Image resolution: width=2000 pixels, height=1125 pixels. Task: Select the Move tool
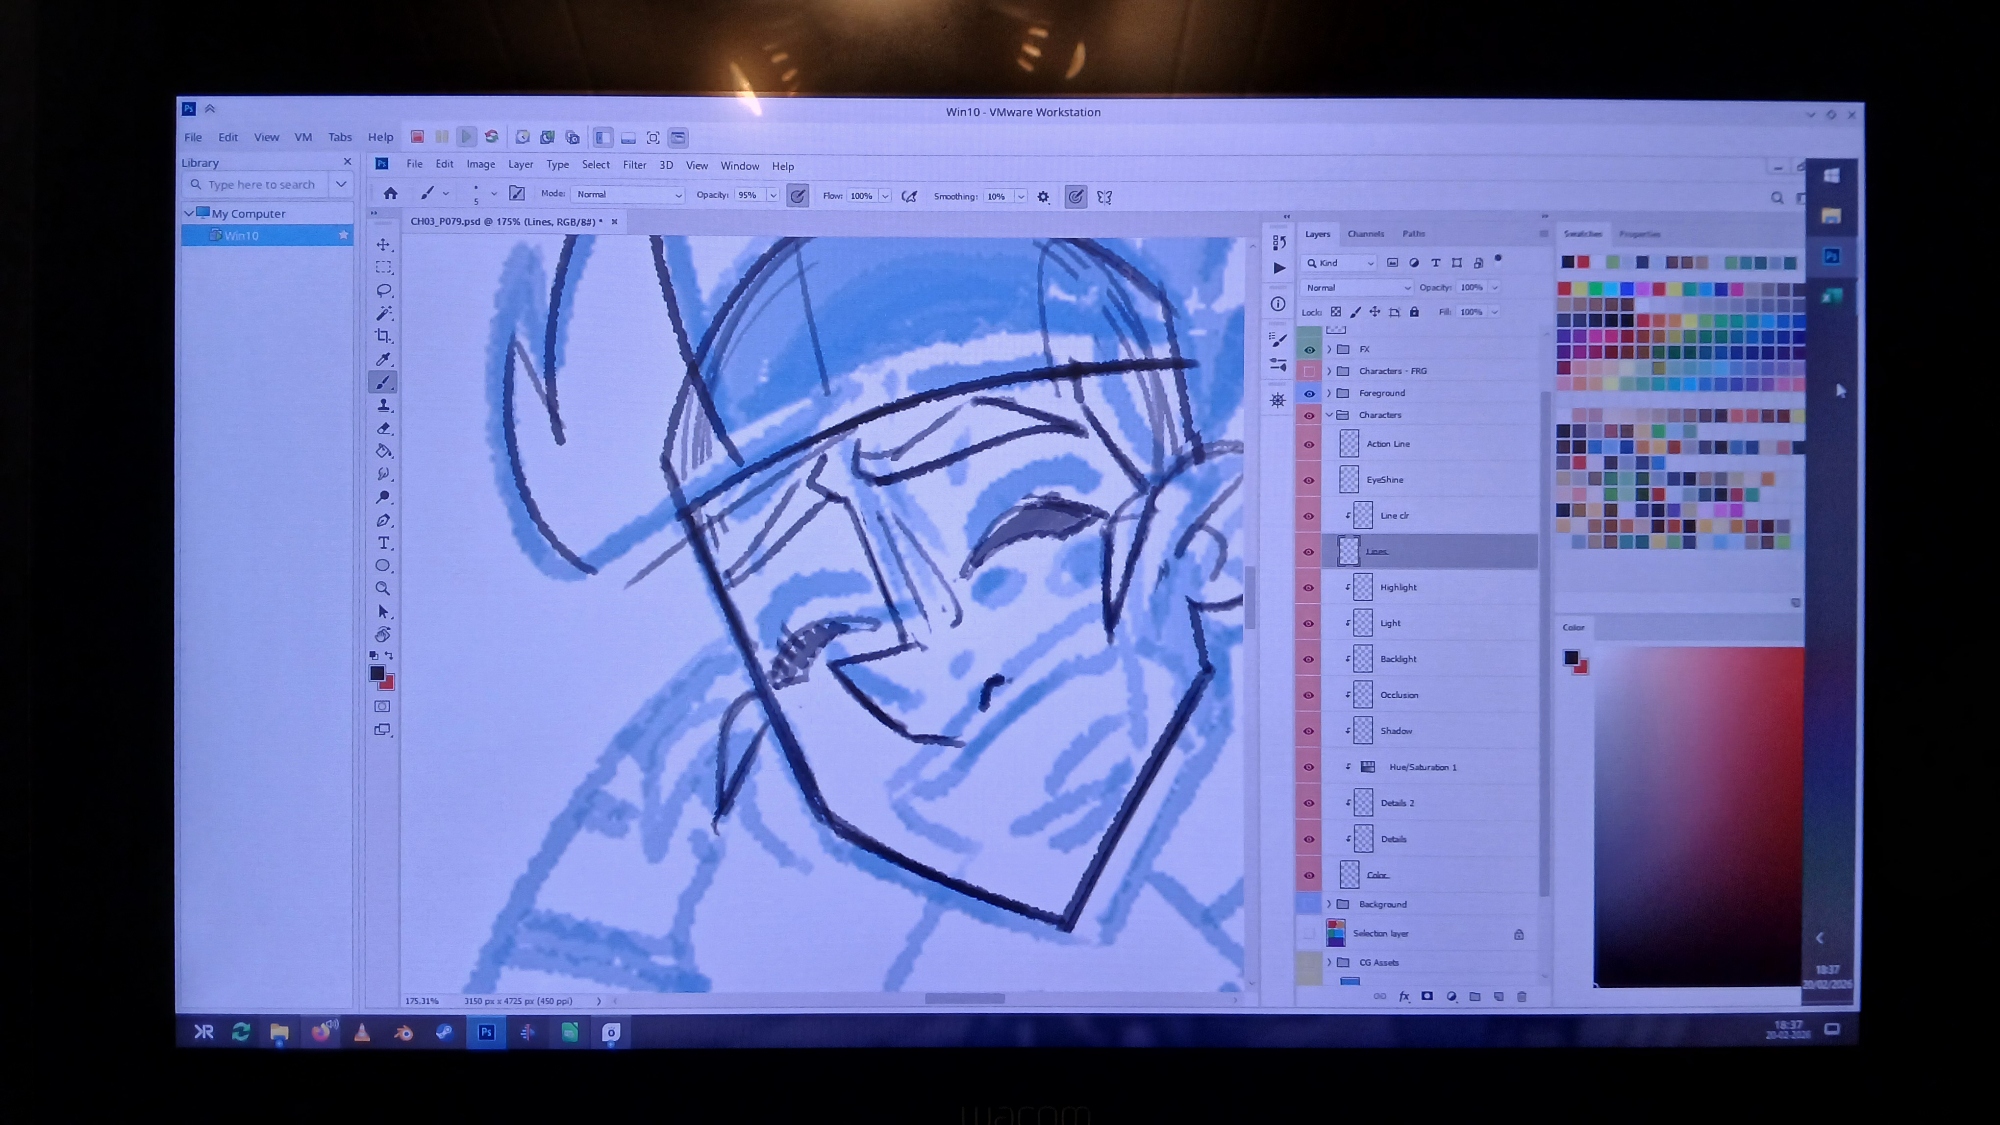point(383,244)
